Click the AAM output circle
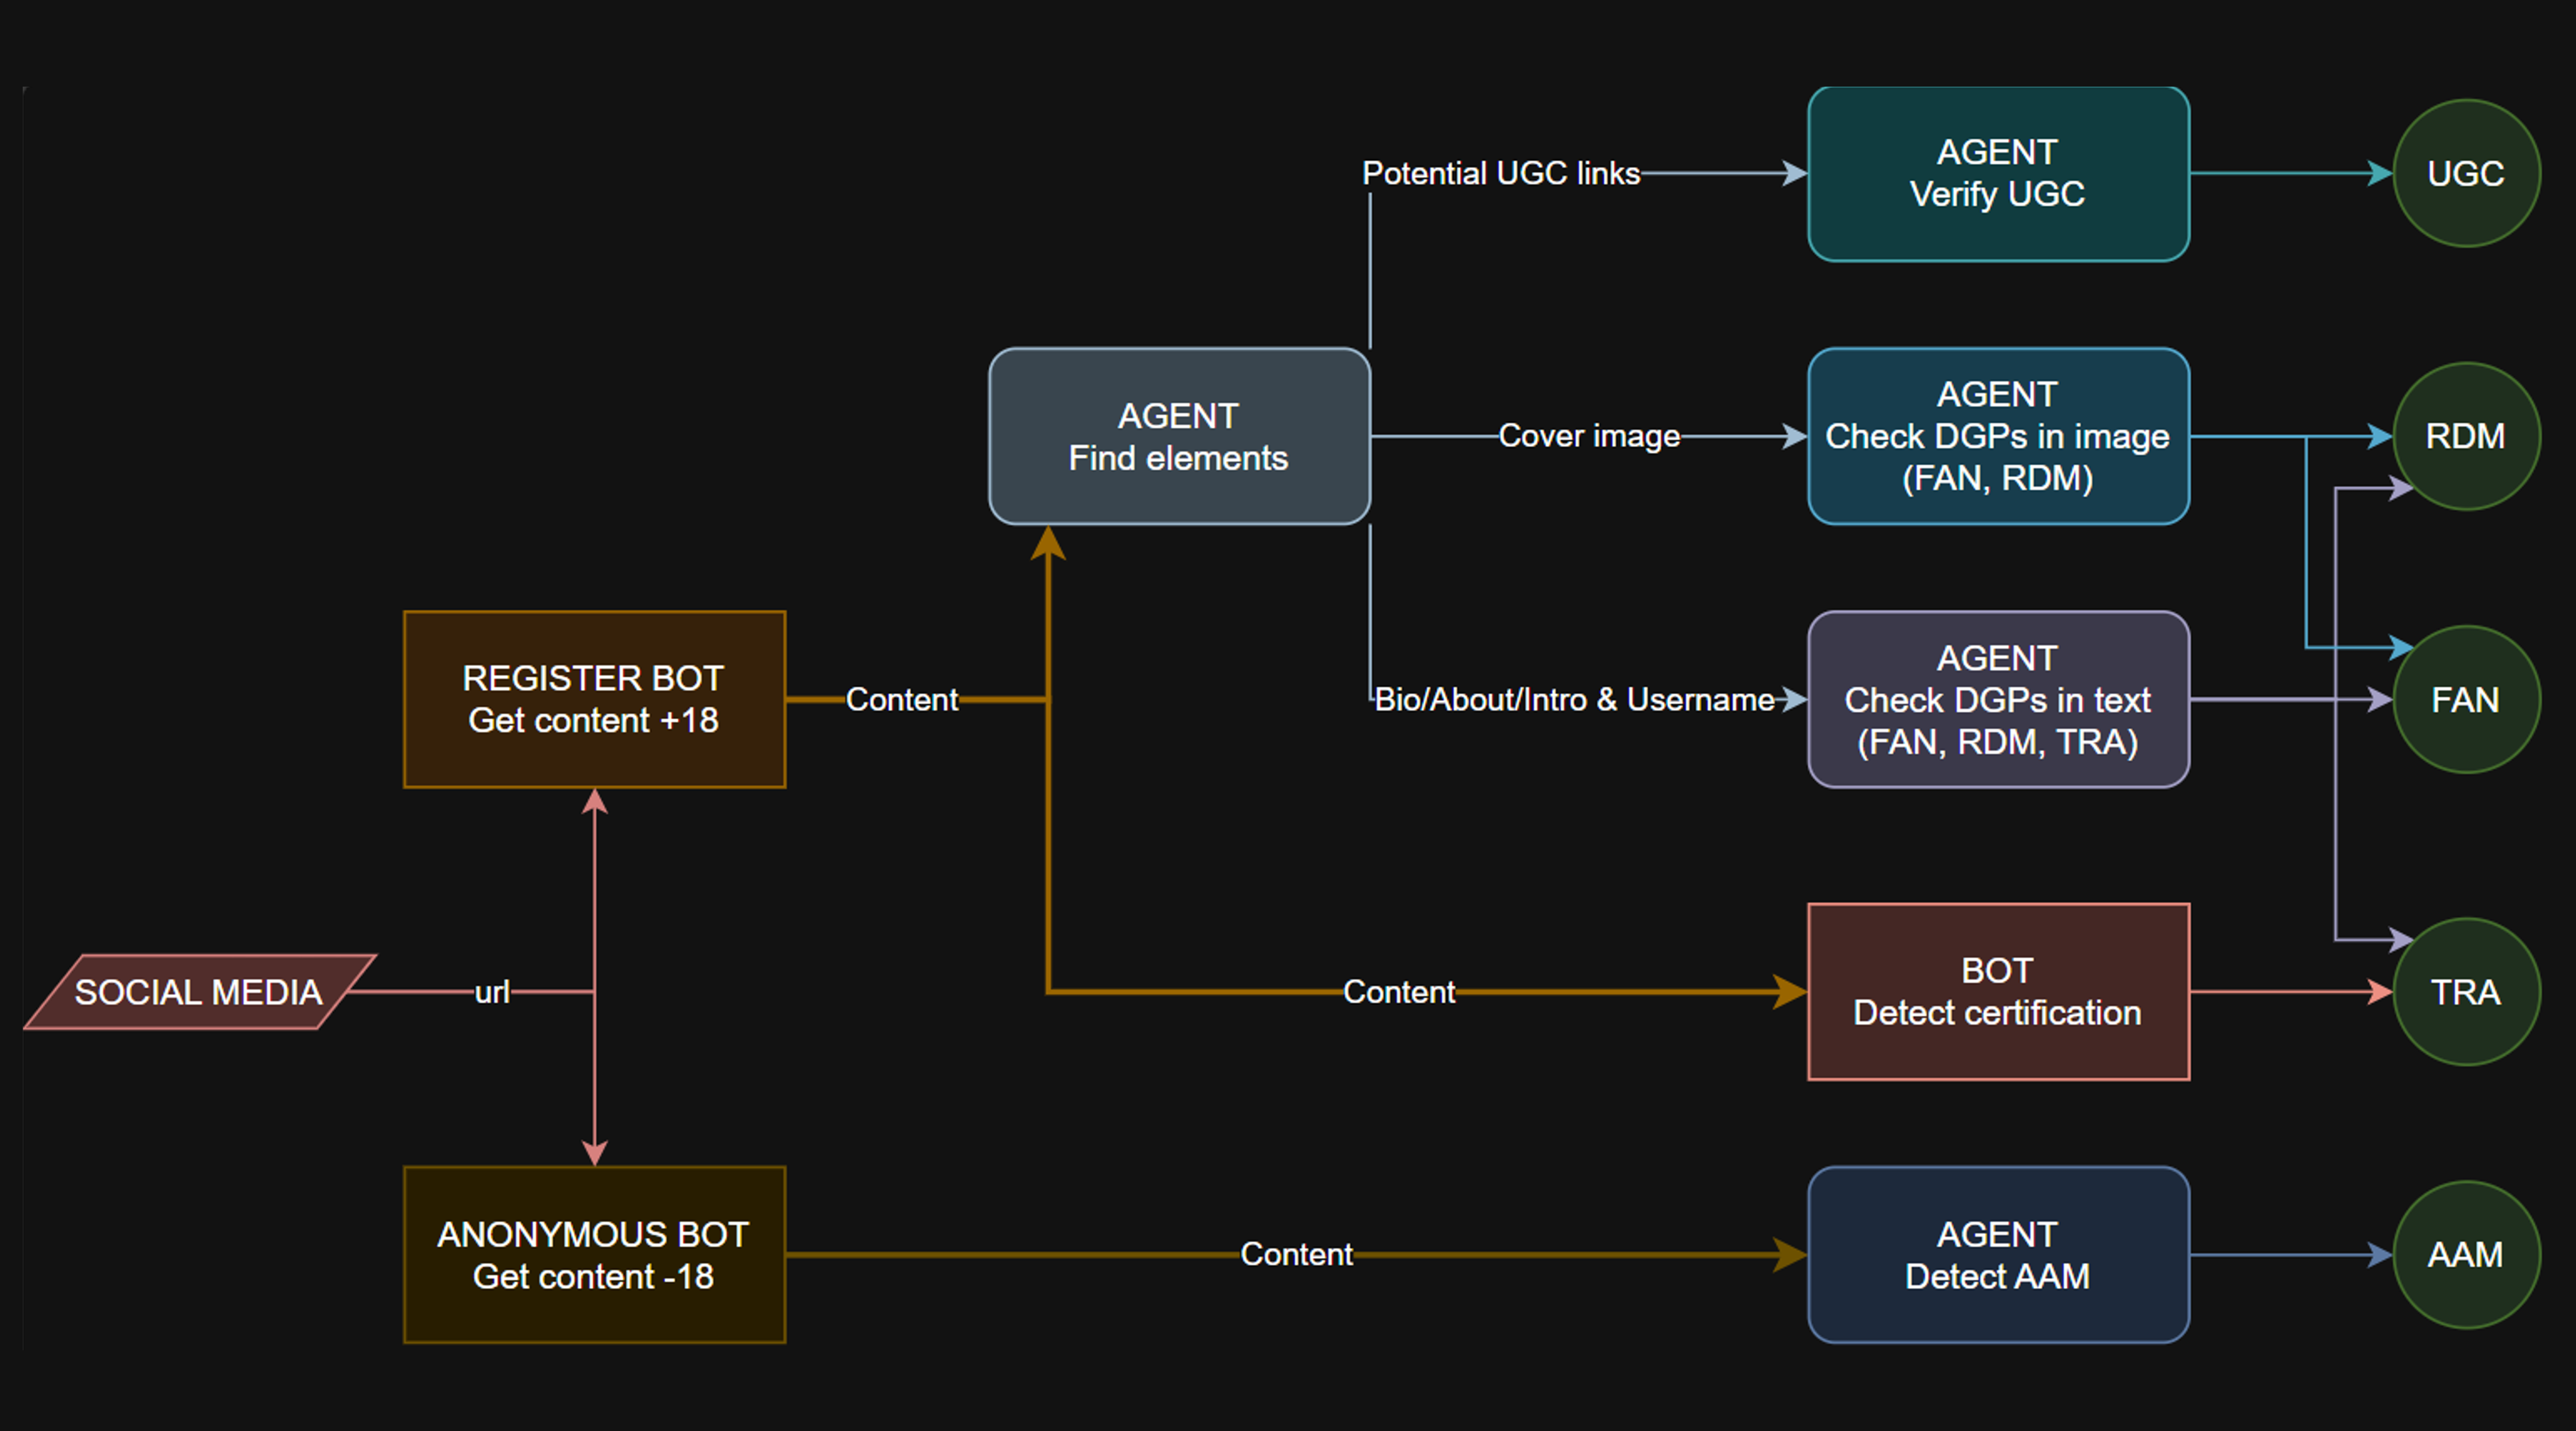This screenshot has height=1431, width=2576. click(2465, 1254)
